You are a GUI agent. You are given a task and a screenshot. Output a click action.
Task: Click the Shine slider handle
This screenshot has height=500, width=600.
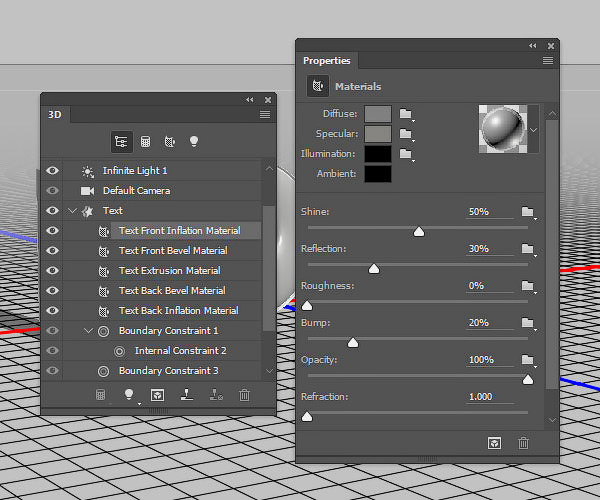[419, 231]
